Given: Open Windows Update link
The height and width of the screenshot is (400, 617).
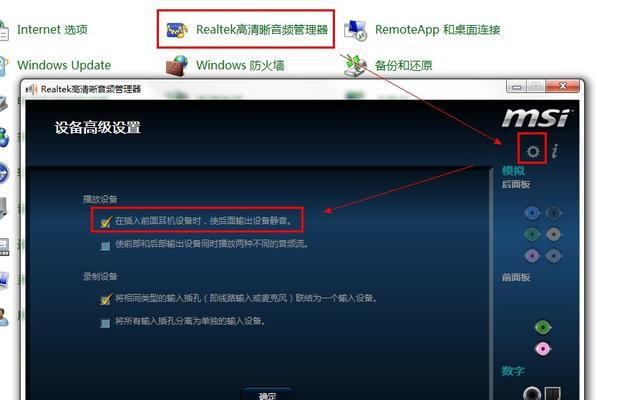Looking at the screenshot, I should point(64,65).
